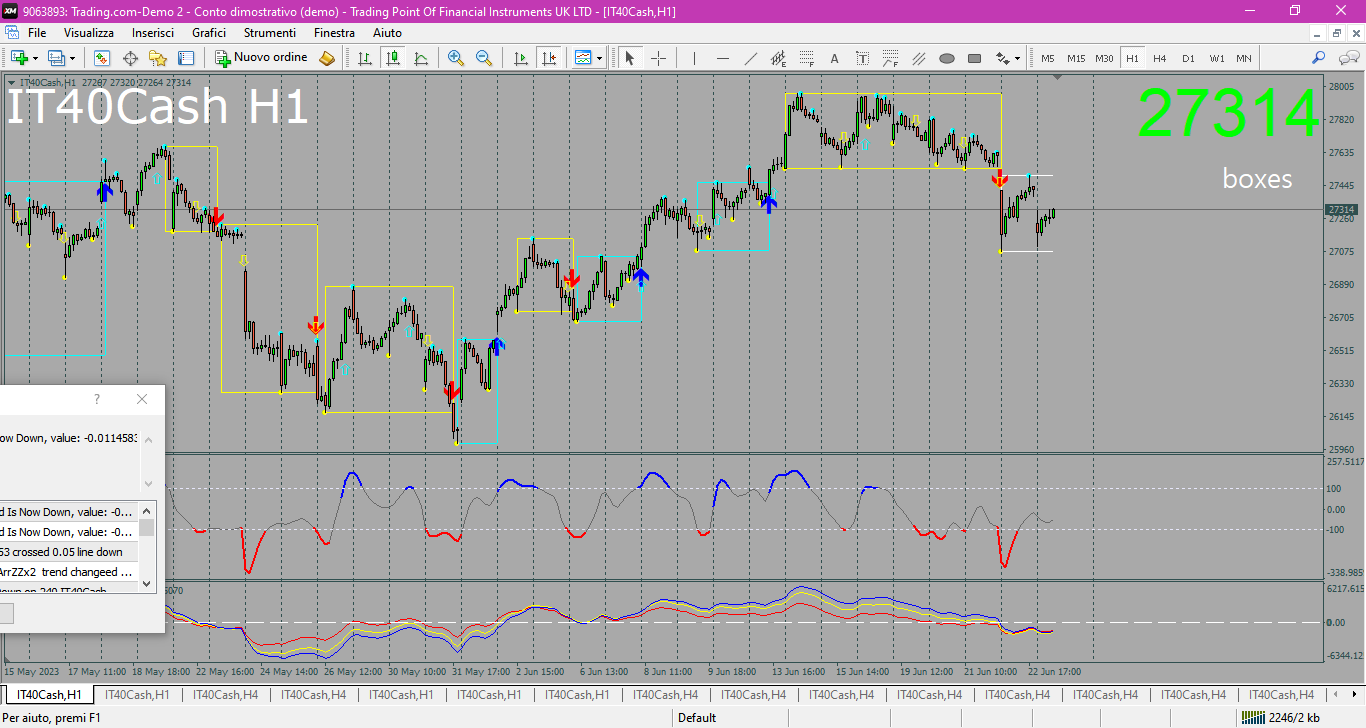Launch MetaEditor with the yellow book icon

(327, 58)
